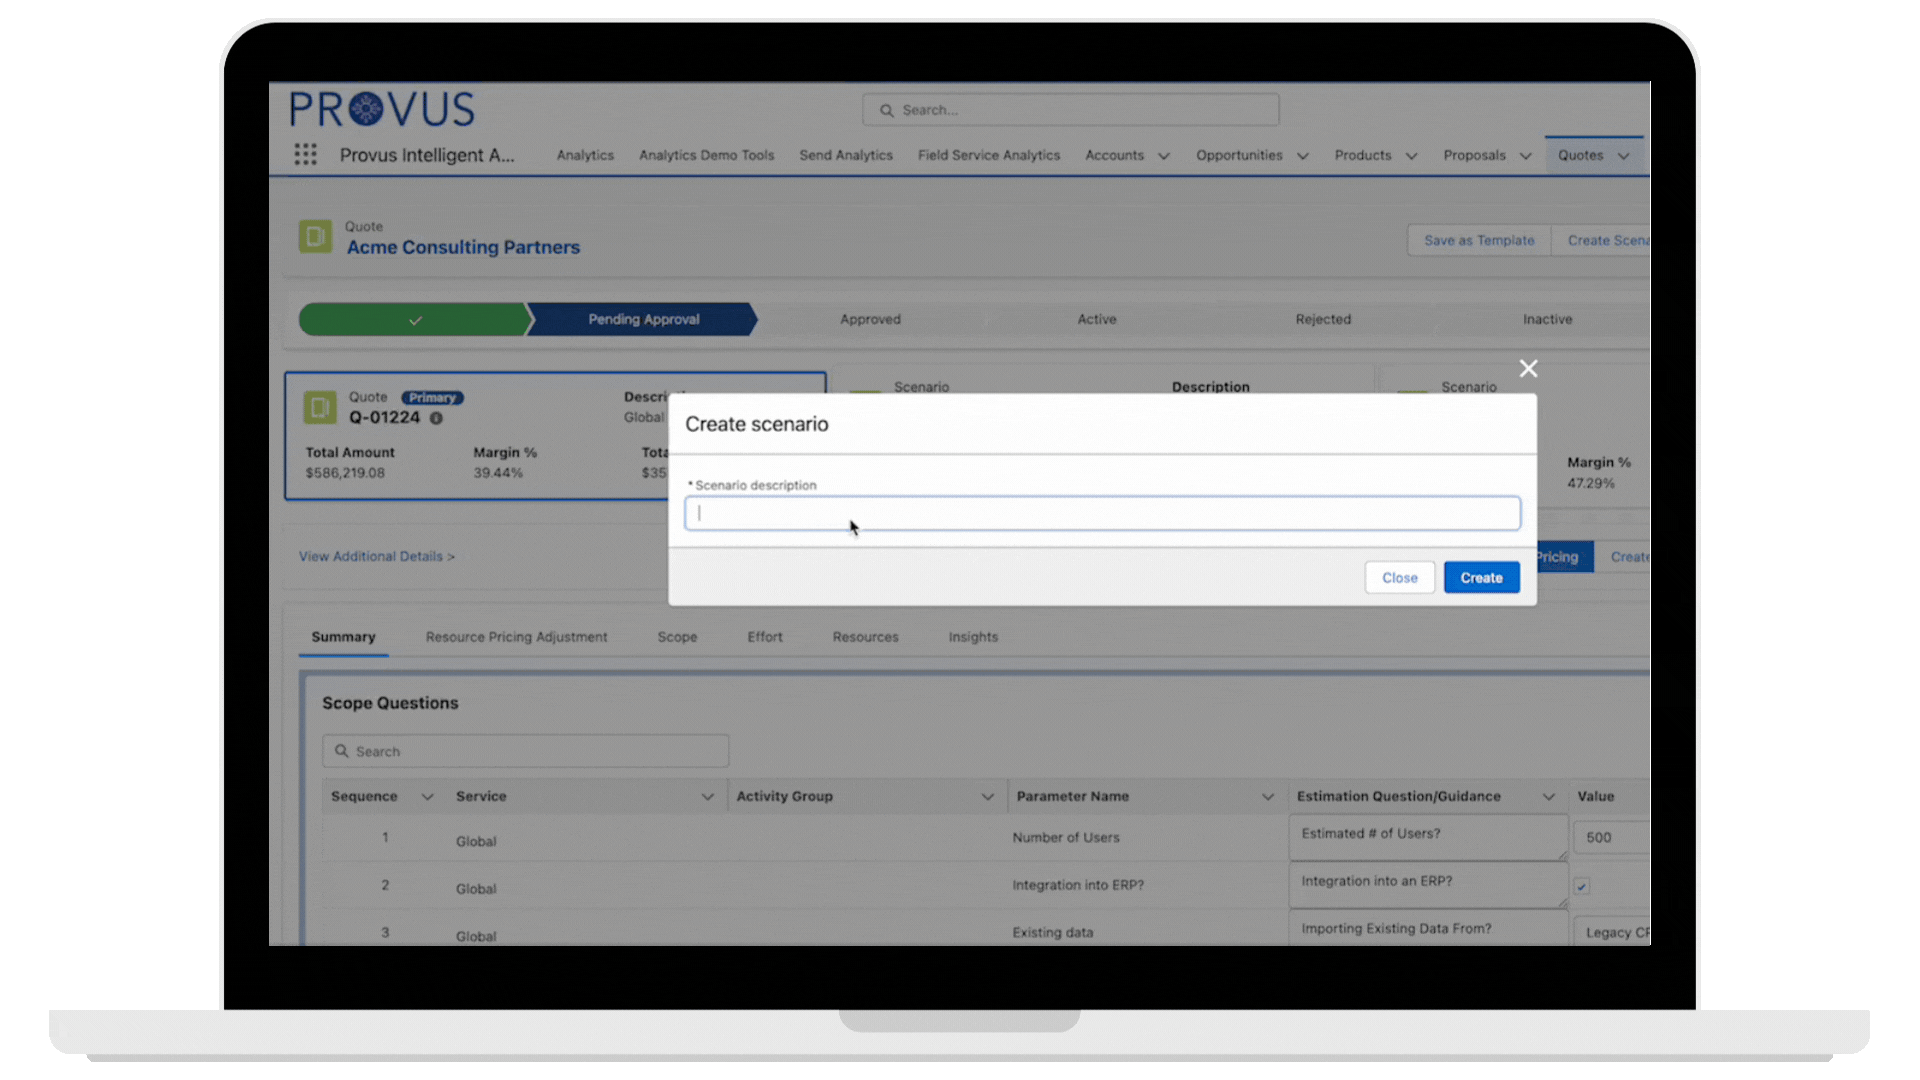This screenshot has width=1920, height=1080.
Task: Expand the Accounts dropdown chevron
Action: 1164,156
